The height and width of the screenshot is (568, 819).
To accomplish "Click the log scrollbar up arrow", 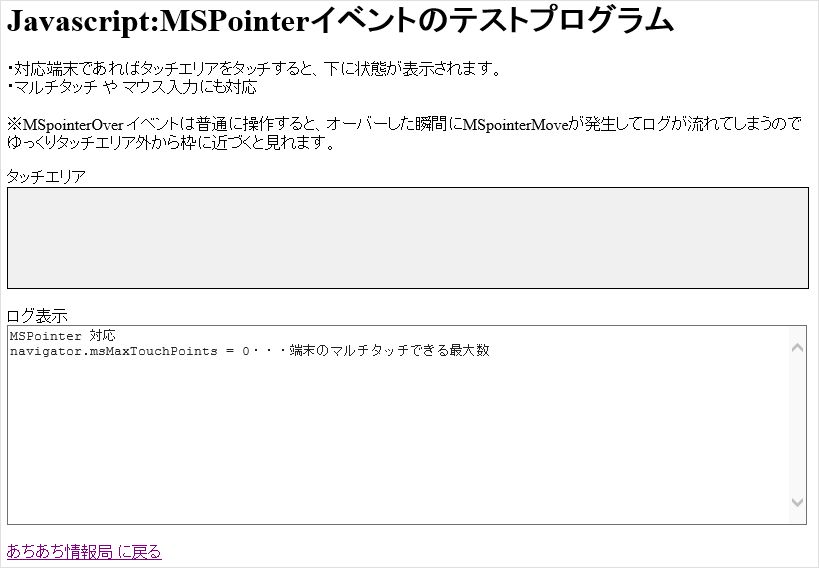I will click(x=797, y=348).
